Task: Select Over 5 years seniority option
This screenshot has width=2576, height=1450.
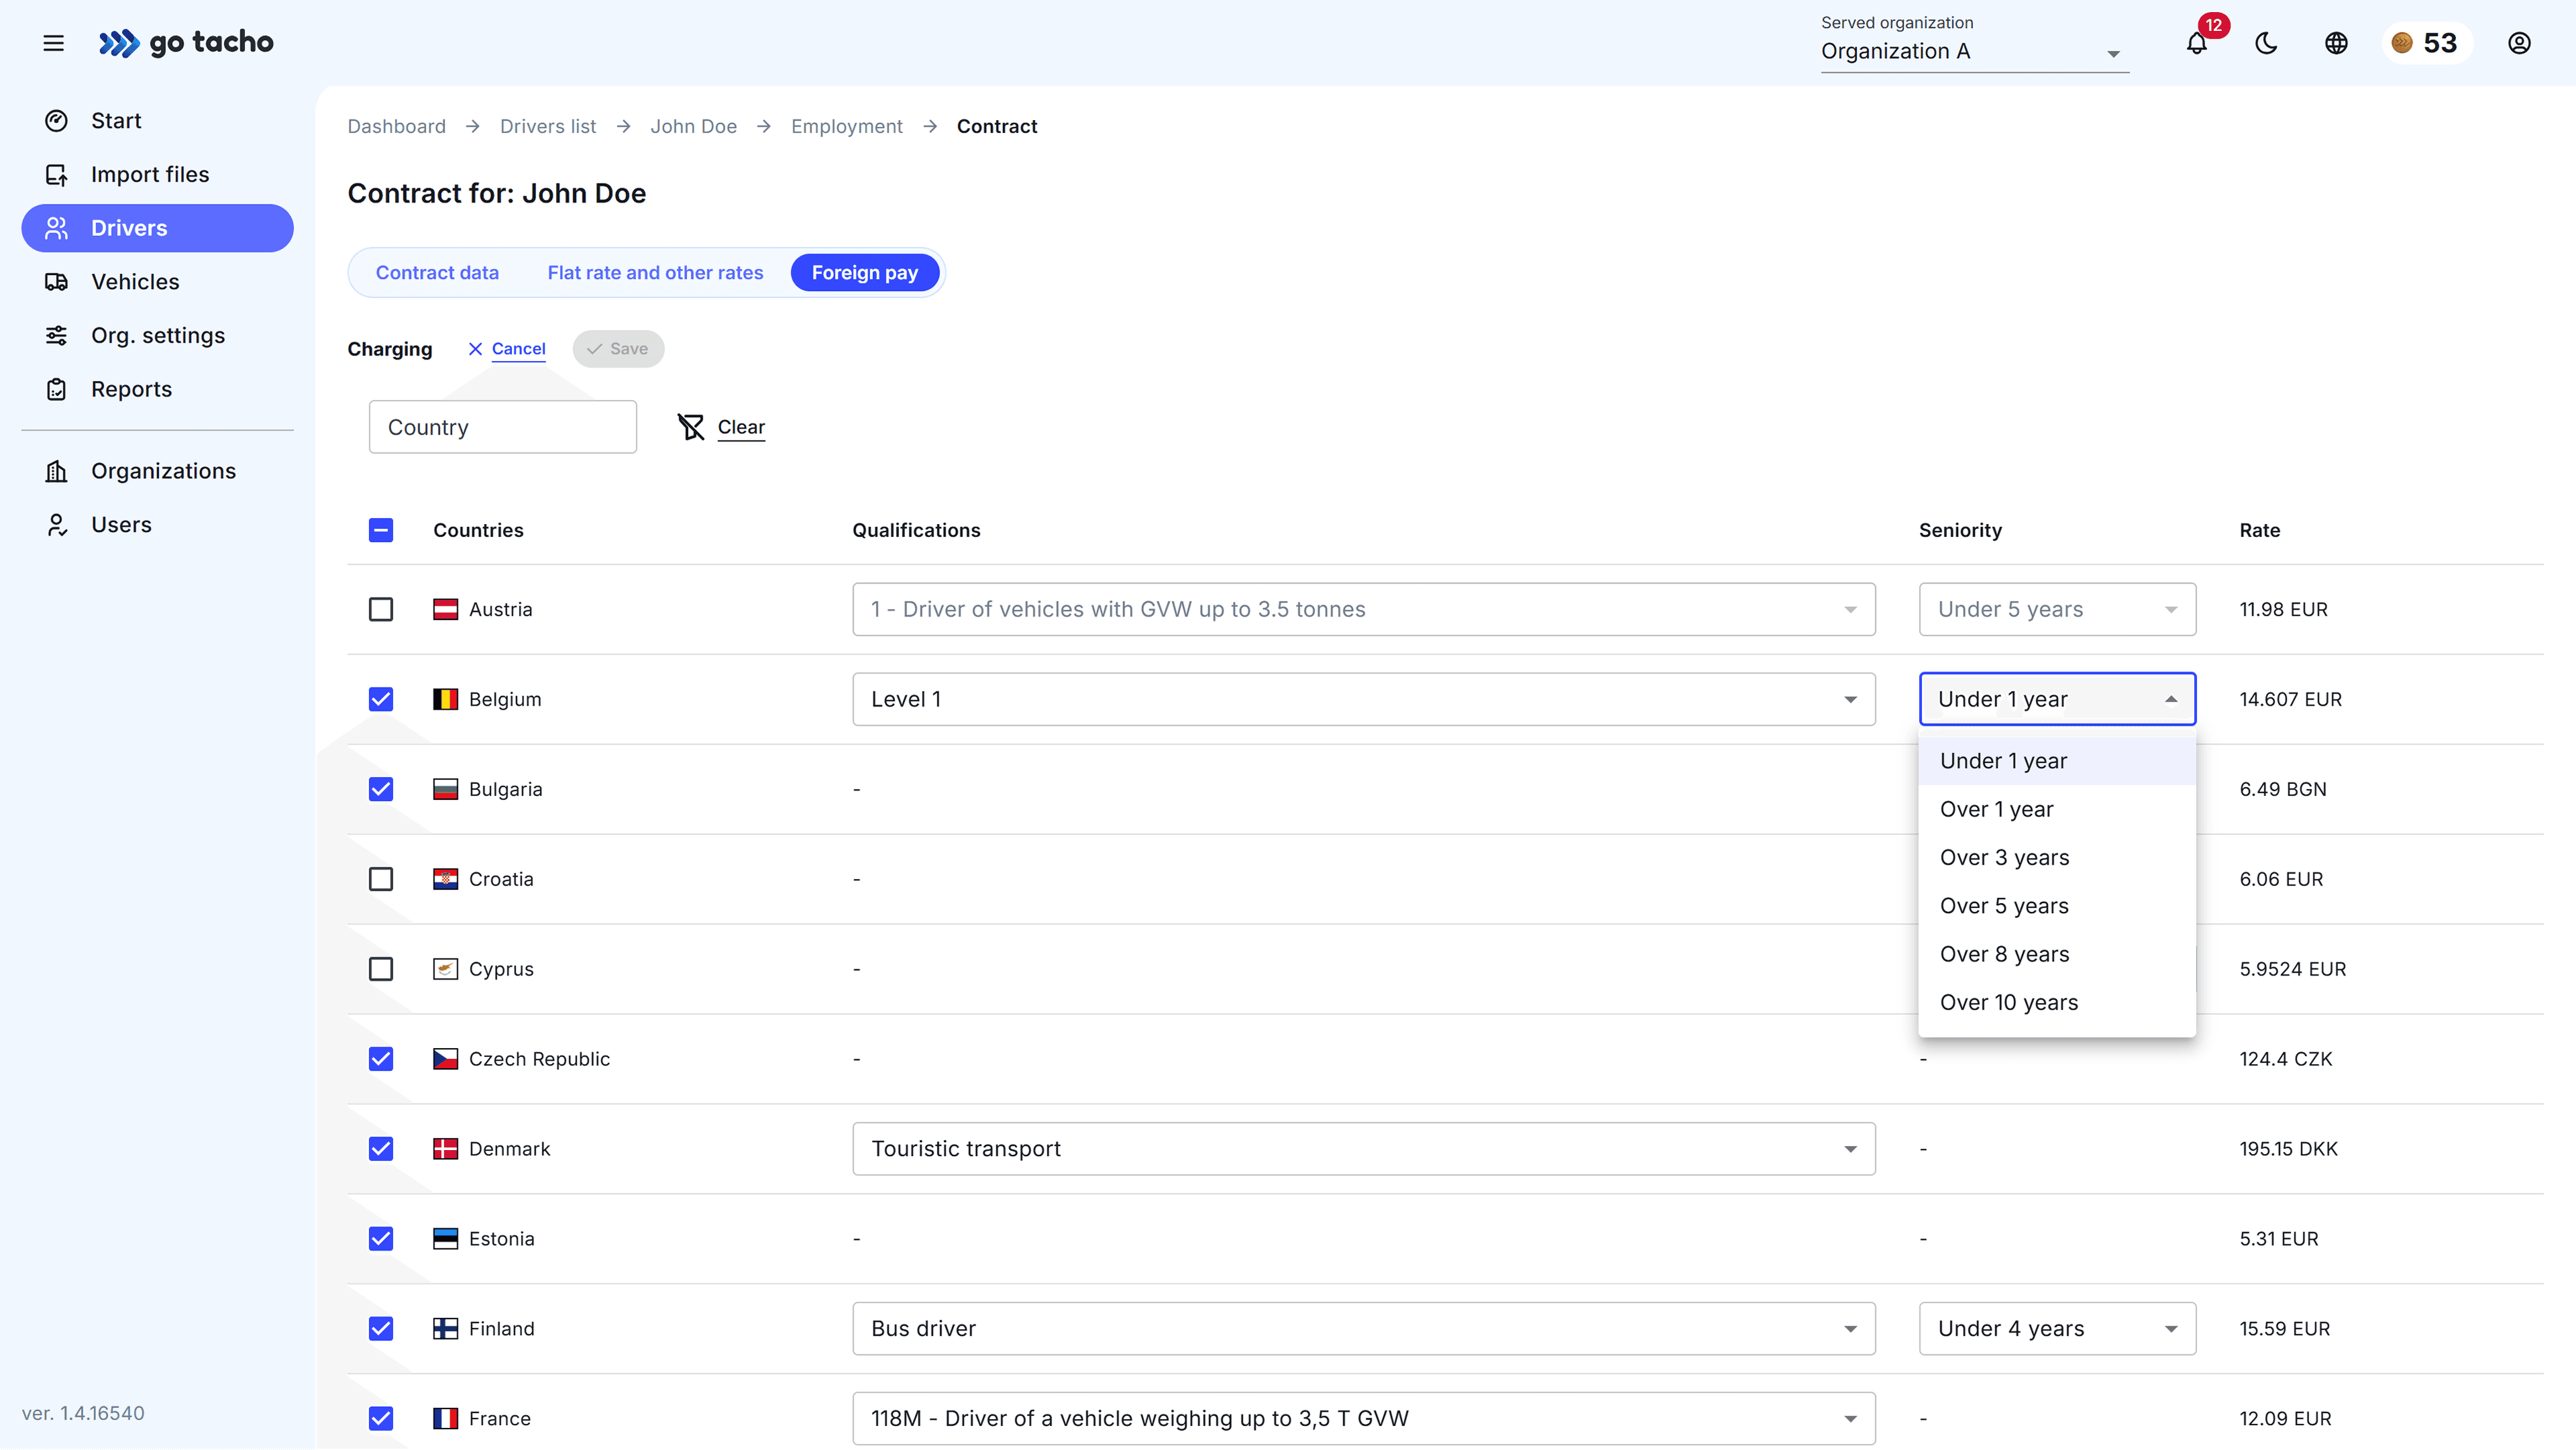Action: tap(2004, 906)
